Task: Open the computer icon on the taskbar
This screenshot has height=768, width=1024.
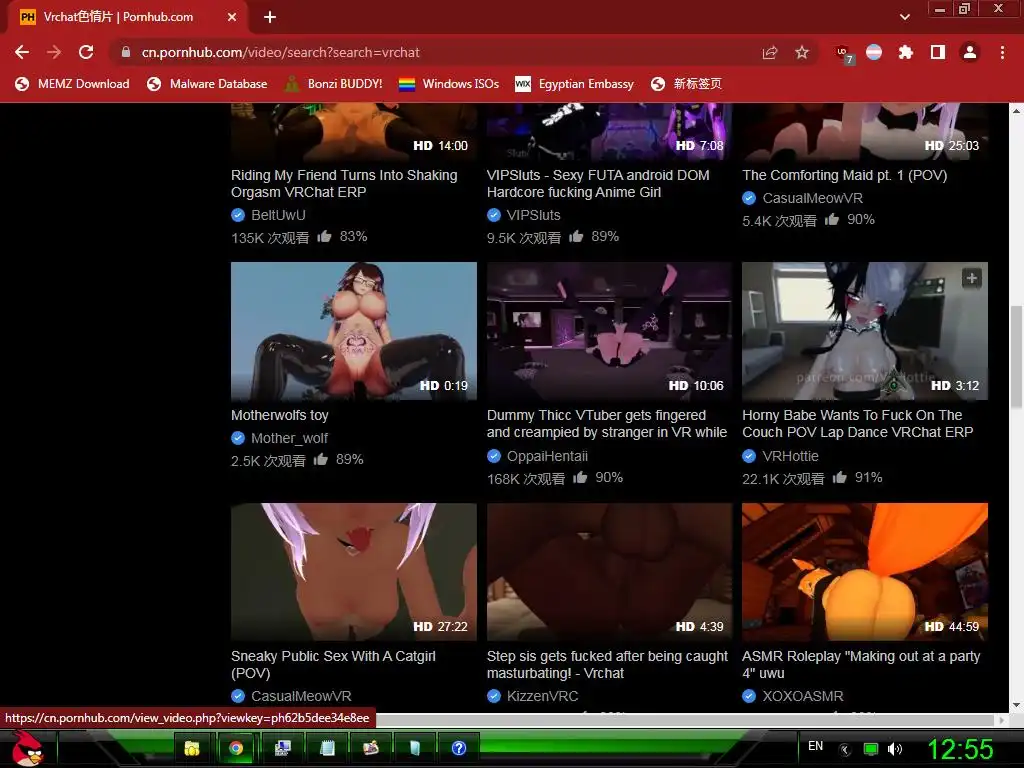Action: (x=282, y=748)
